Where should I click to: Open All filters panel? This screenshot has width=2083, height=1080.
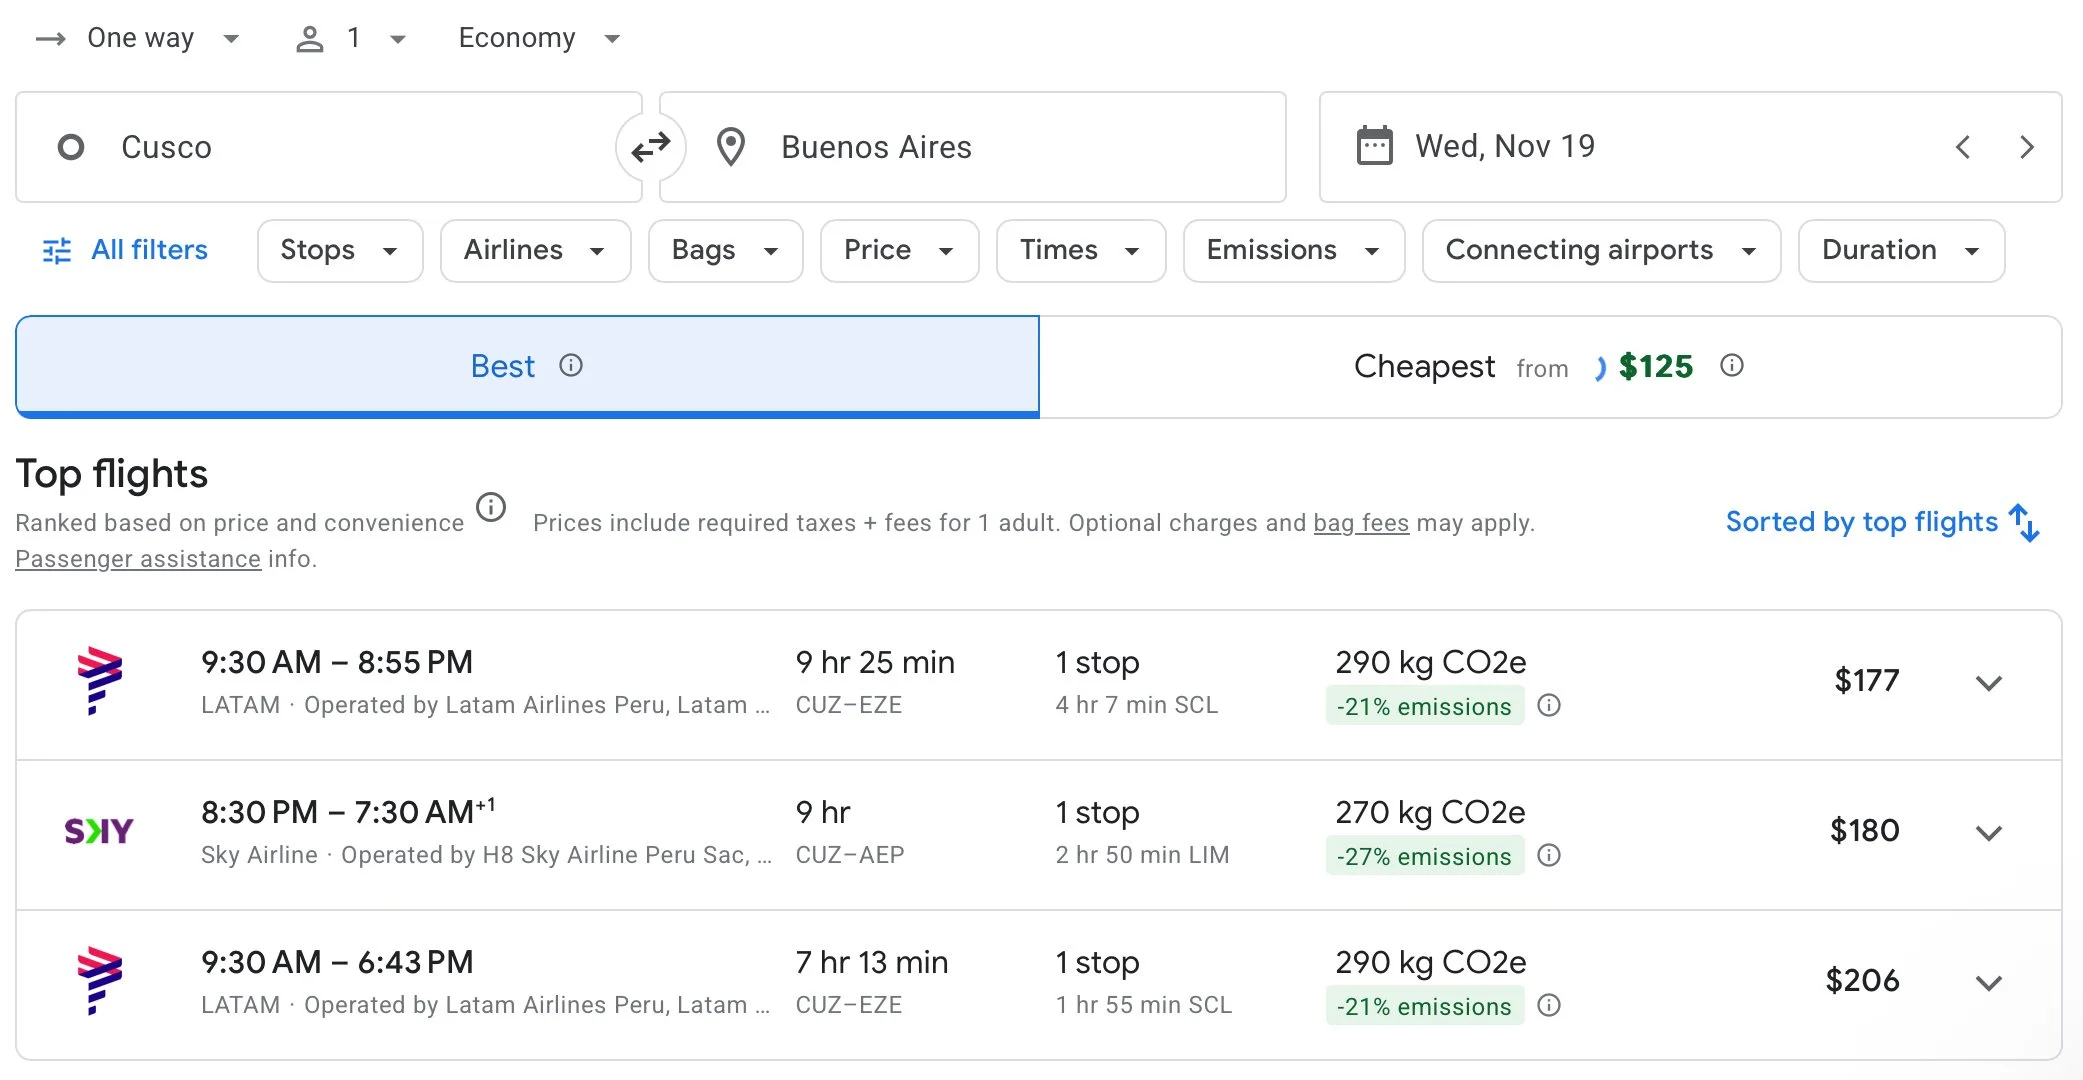[126, 250]
